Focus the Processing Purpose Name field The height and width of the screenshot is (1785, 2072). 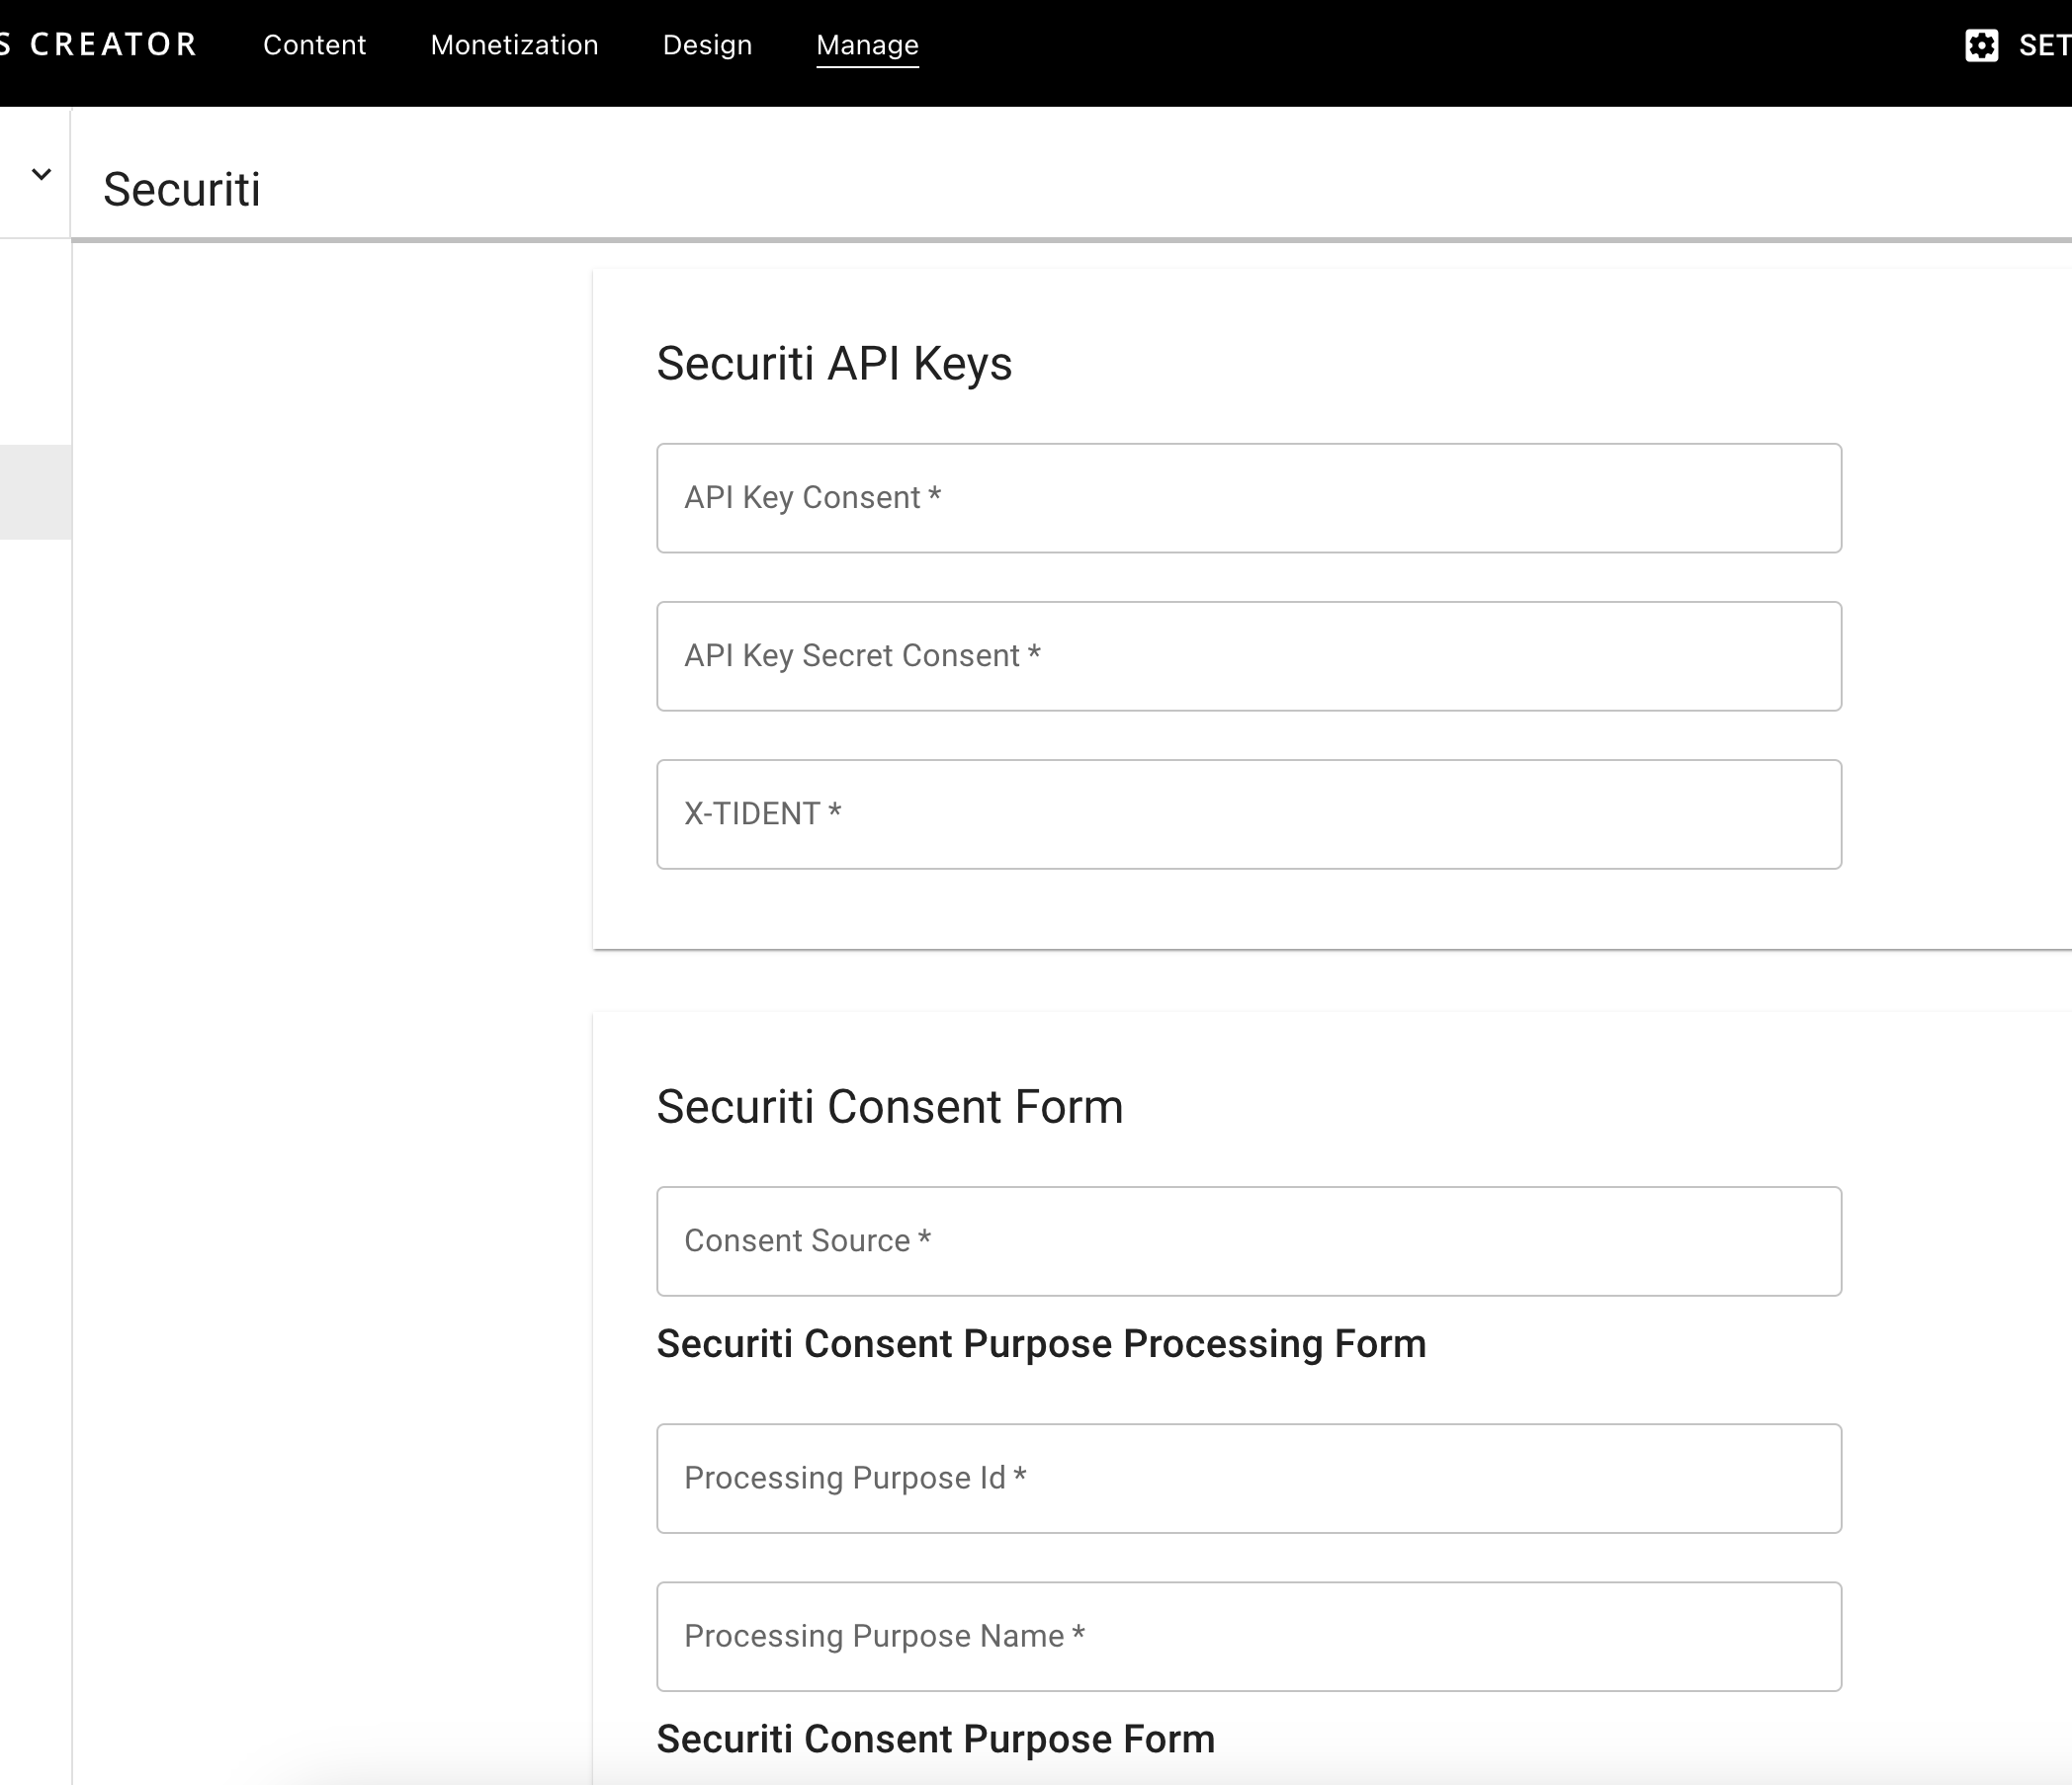click(x=1248, y=1636)
